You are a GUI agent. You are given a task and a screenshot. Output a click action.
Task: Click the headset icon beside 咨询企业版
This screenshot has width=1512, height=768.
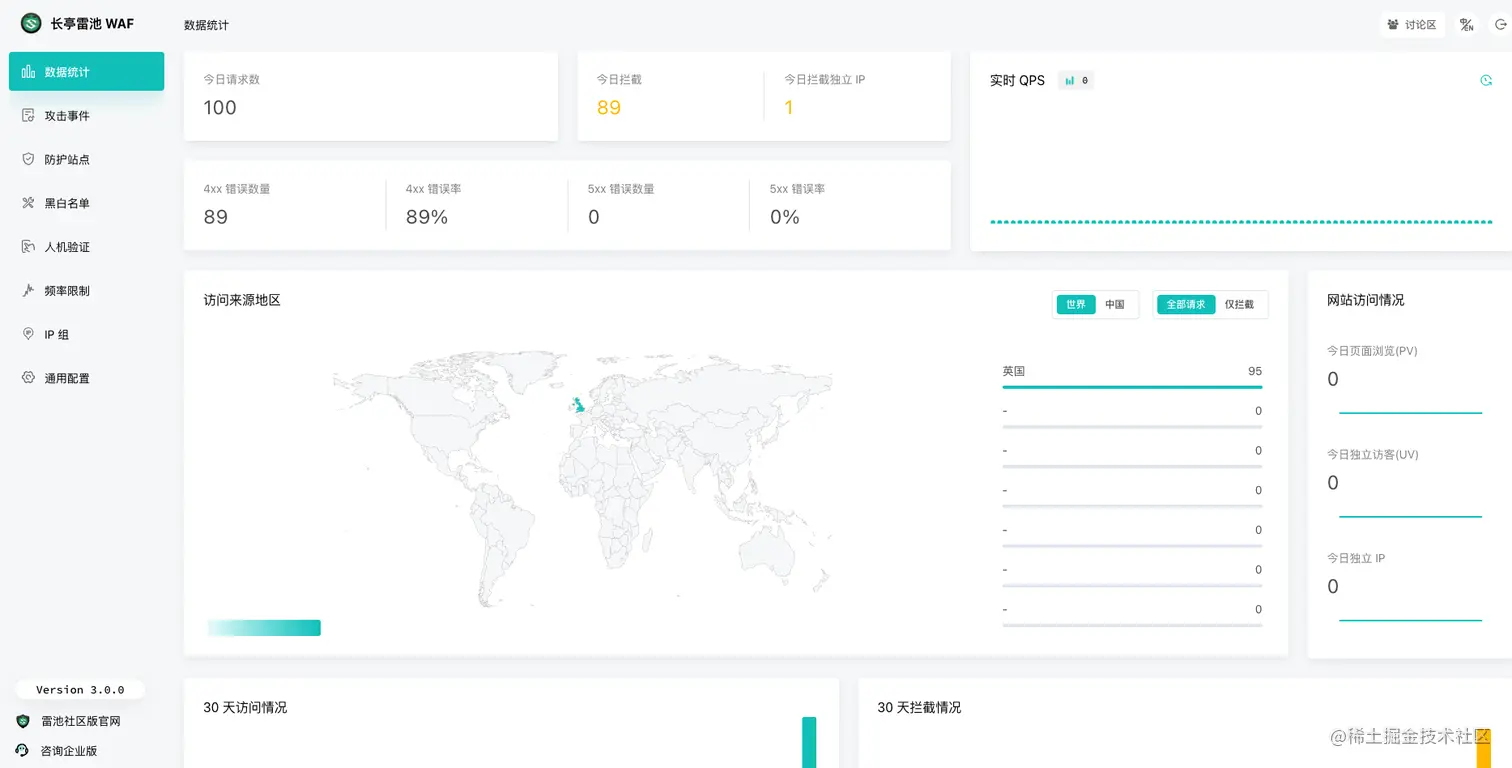click(x=23, y=750)
